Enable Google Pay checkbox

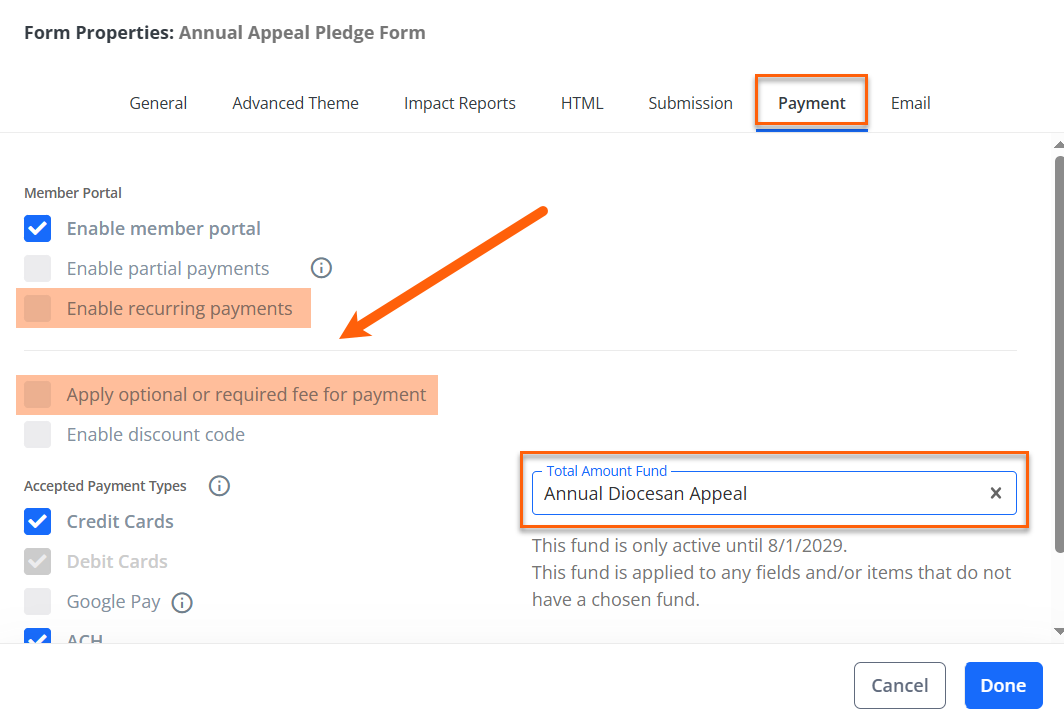pos(37,602)
